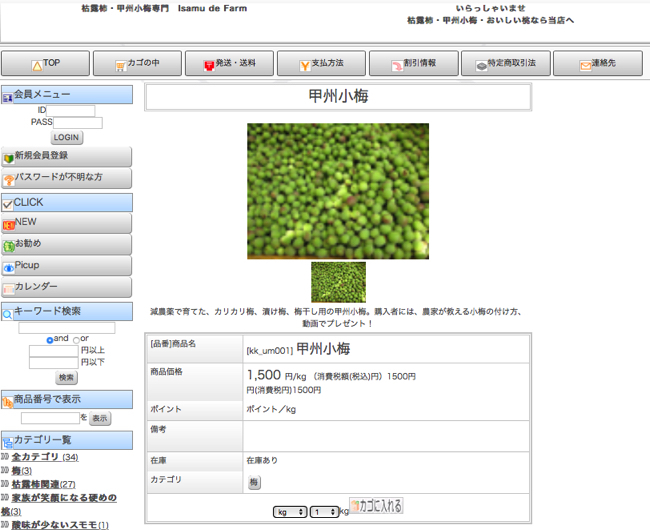Viewport: 650px width, 530px height.
Task: Select the 'and' search radio button
Action: [50, 340]
